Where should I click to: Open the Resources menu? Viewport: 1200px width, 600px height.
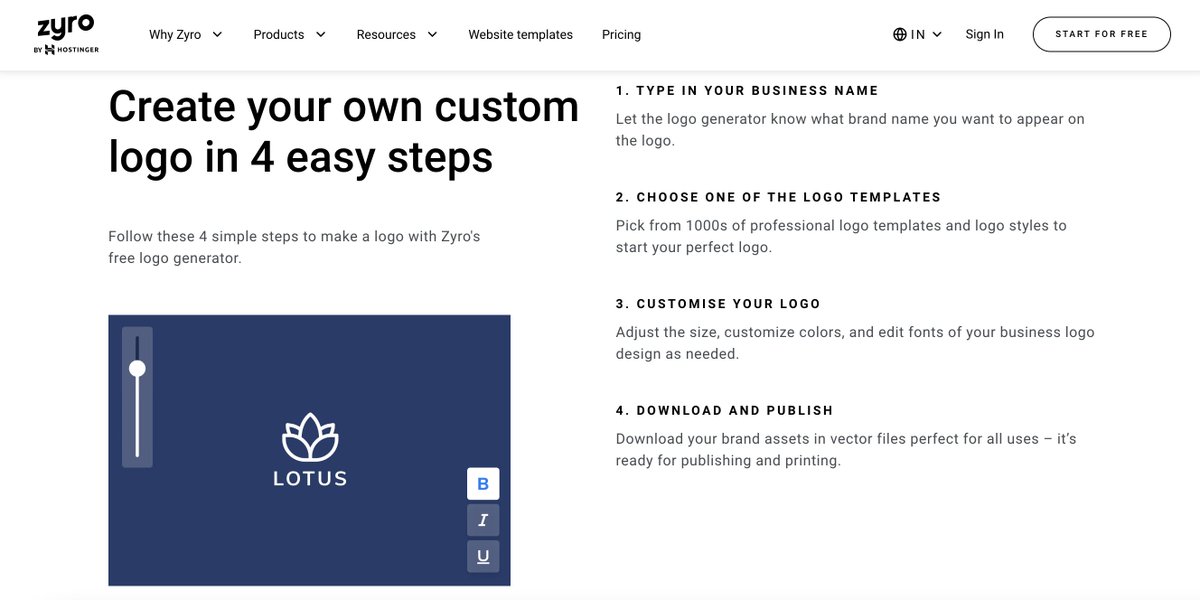point(397,34)
